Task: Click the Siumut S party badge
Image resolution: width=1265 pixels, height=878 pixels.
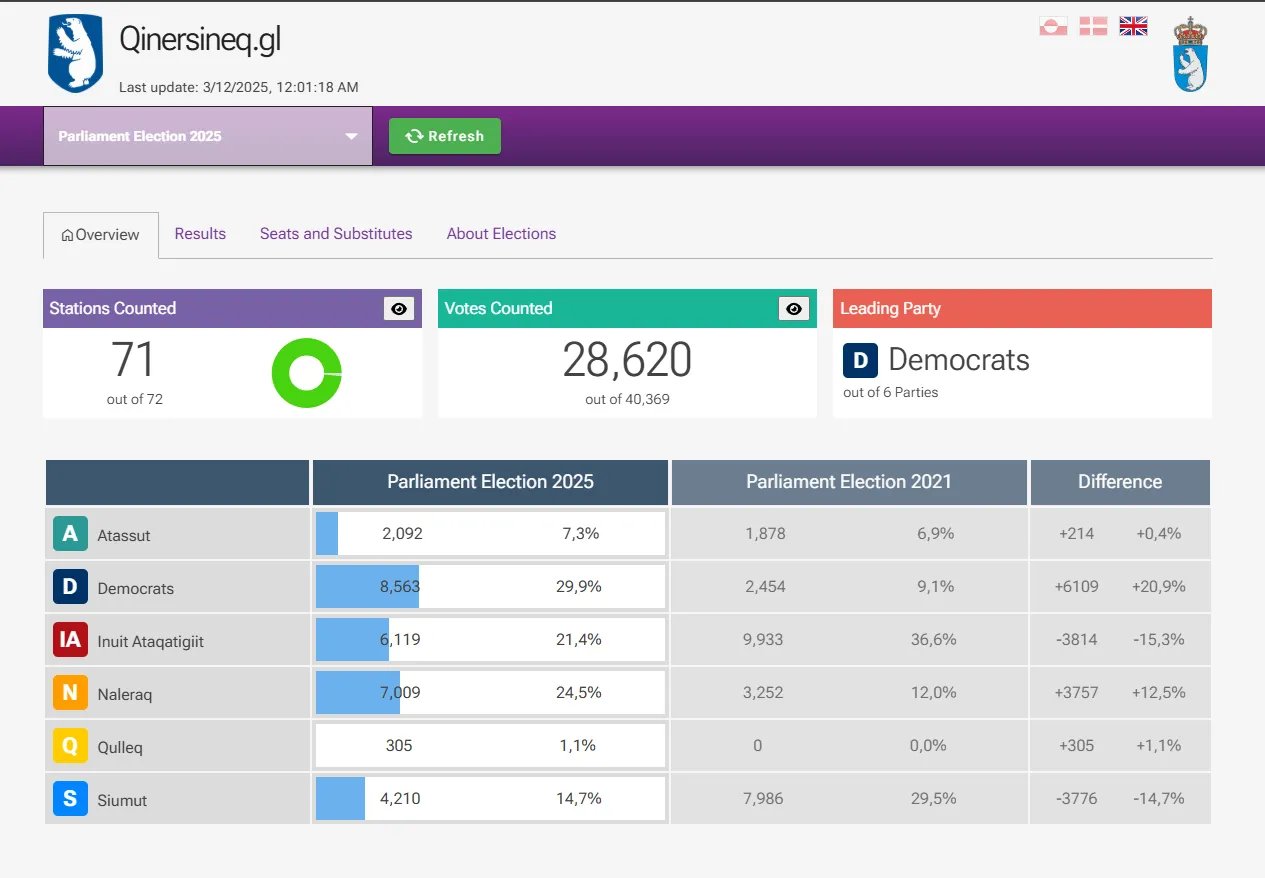Action: point(70,799)
